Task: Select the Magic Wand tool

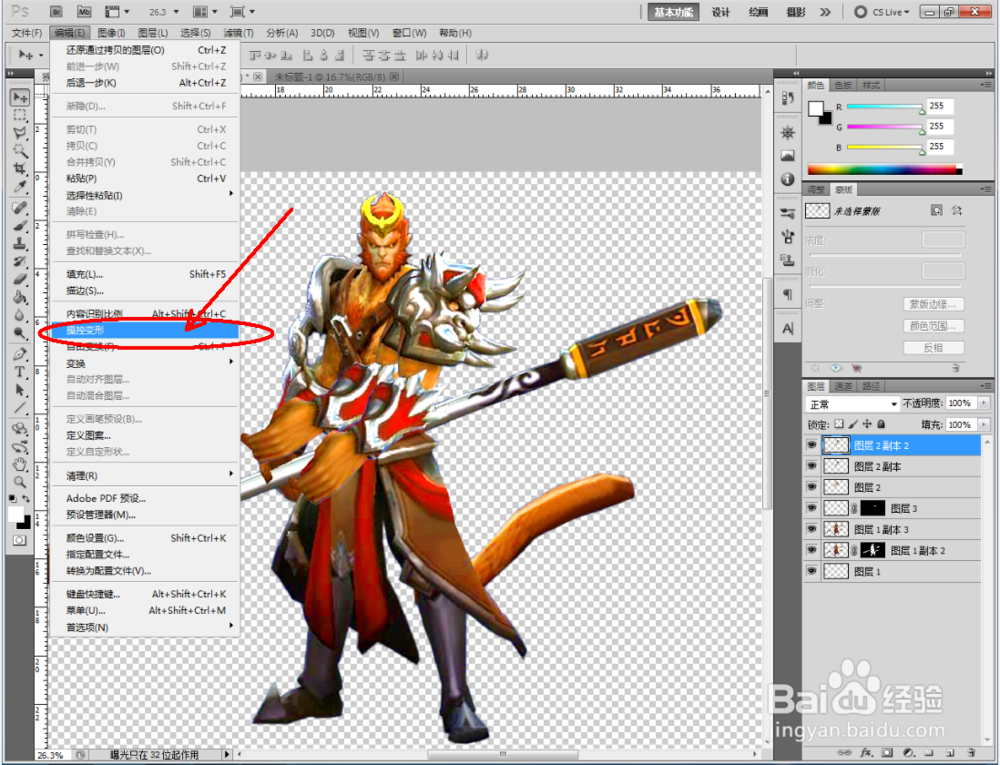Action: coord(20,151)
